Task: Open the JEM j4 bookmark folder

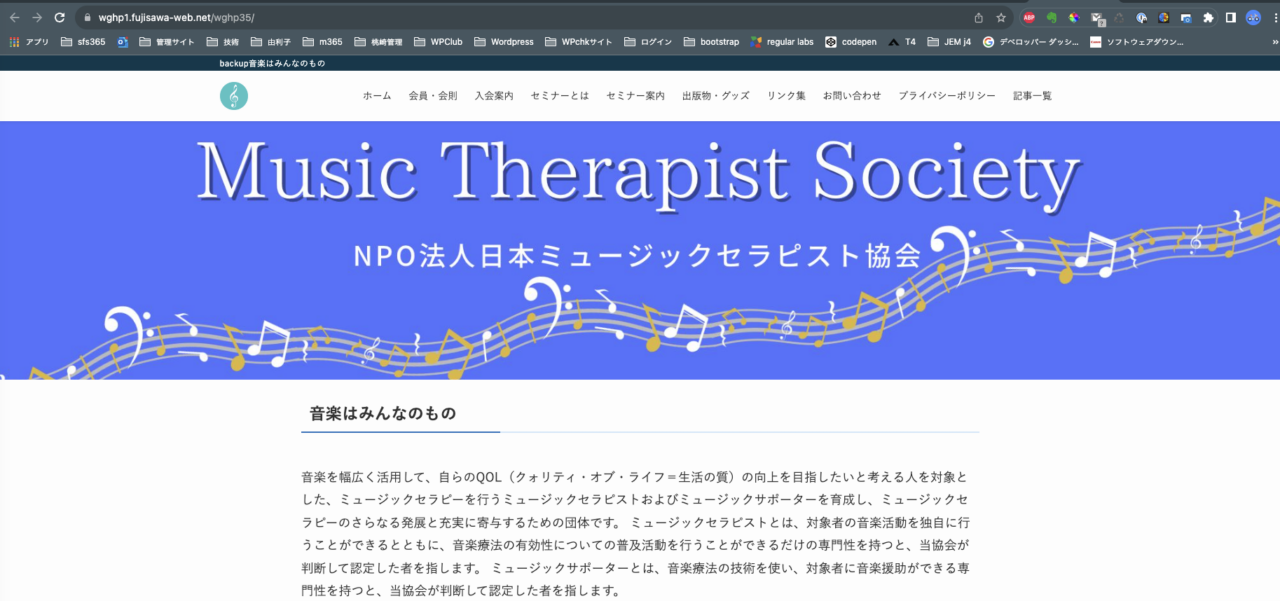Action: coord(949,42)
